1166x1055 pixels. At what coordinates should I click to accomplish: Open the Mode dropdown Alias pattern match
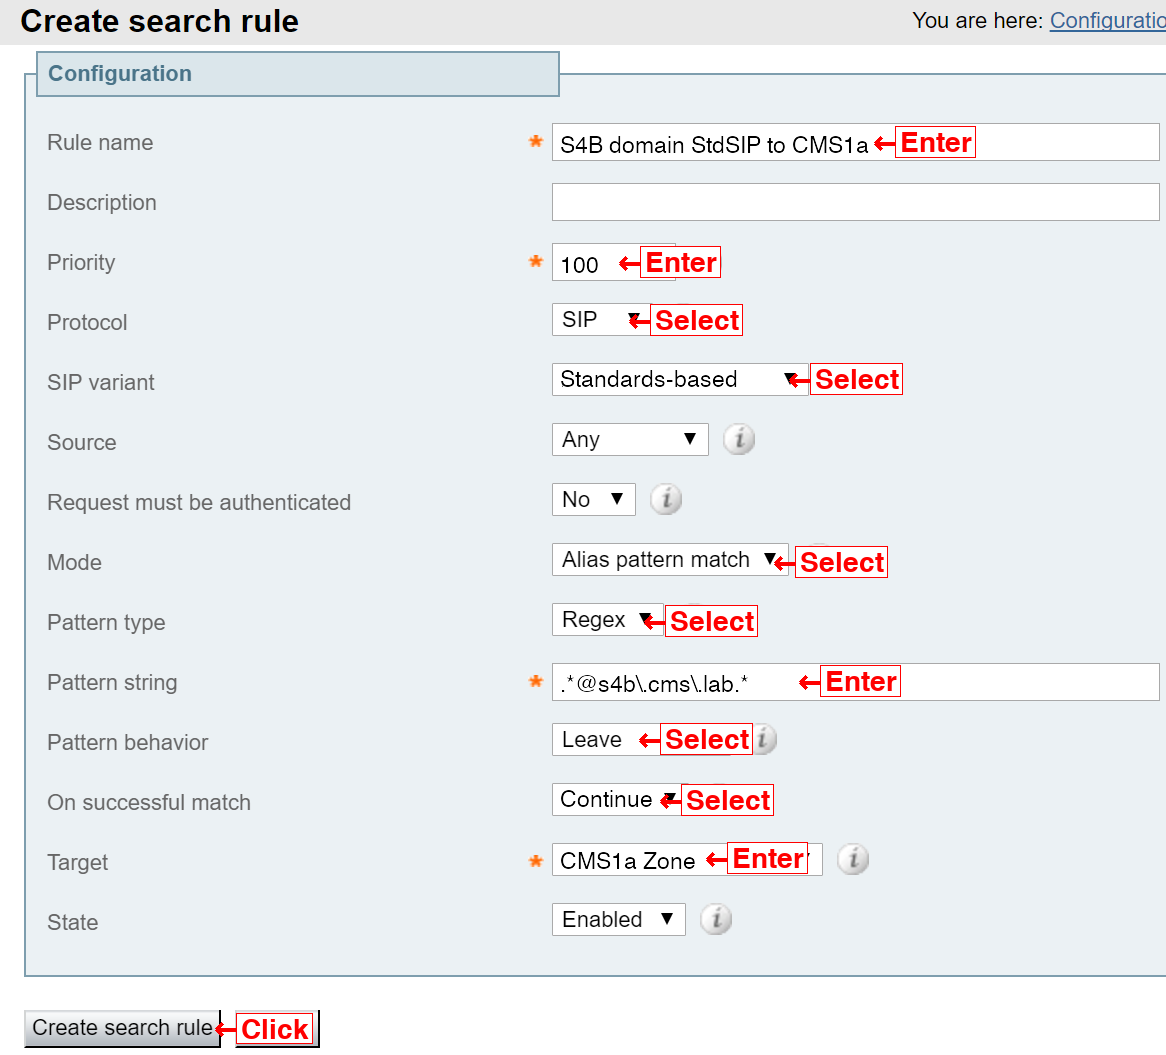point(670,559)
